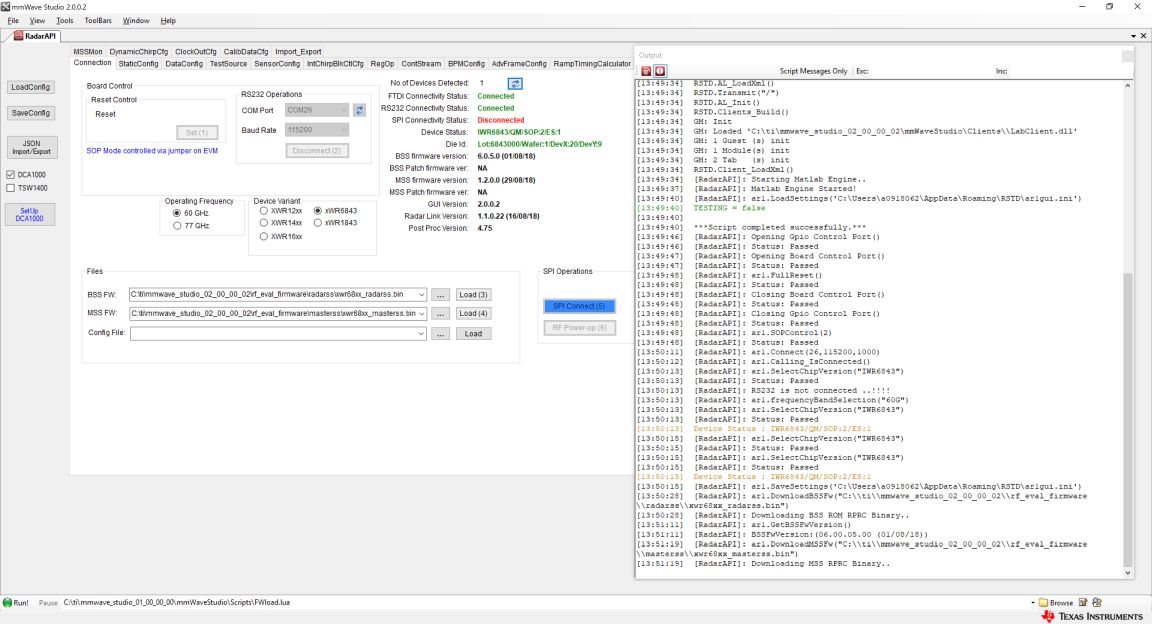Browse for Config File with ... button
The height and width of the screenshot is (624, 1152).
pyautogui.click(x=440, y=334)
